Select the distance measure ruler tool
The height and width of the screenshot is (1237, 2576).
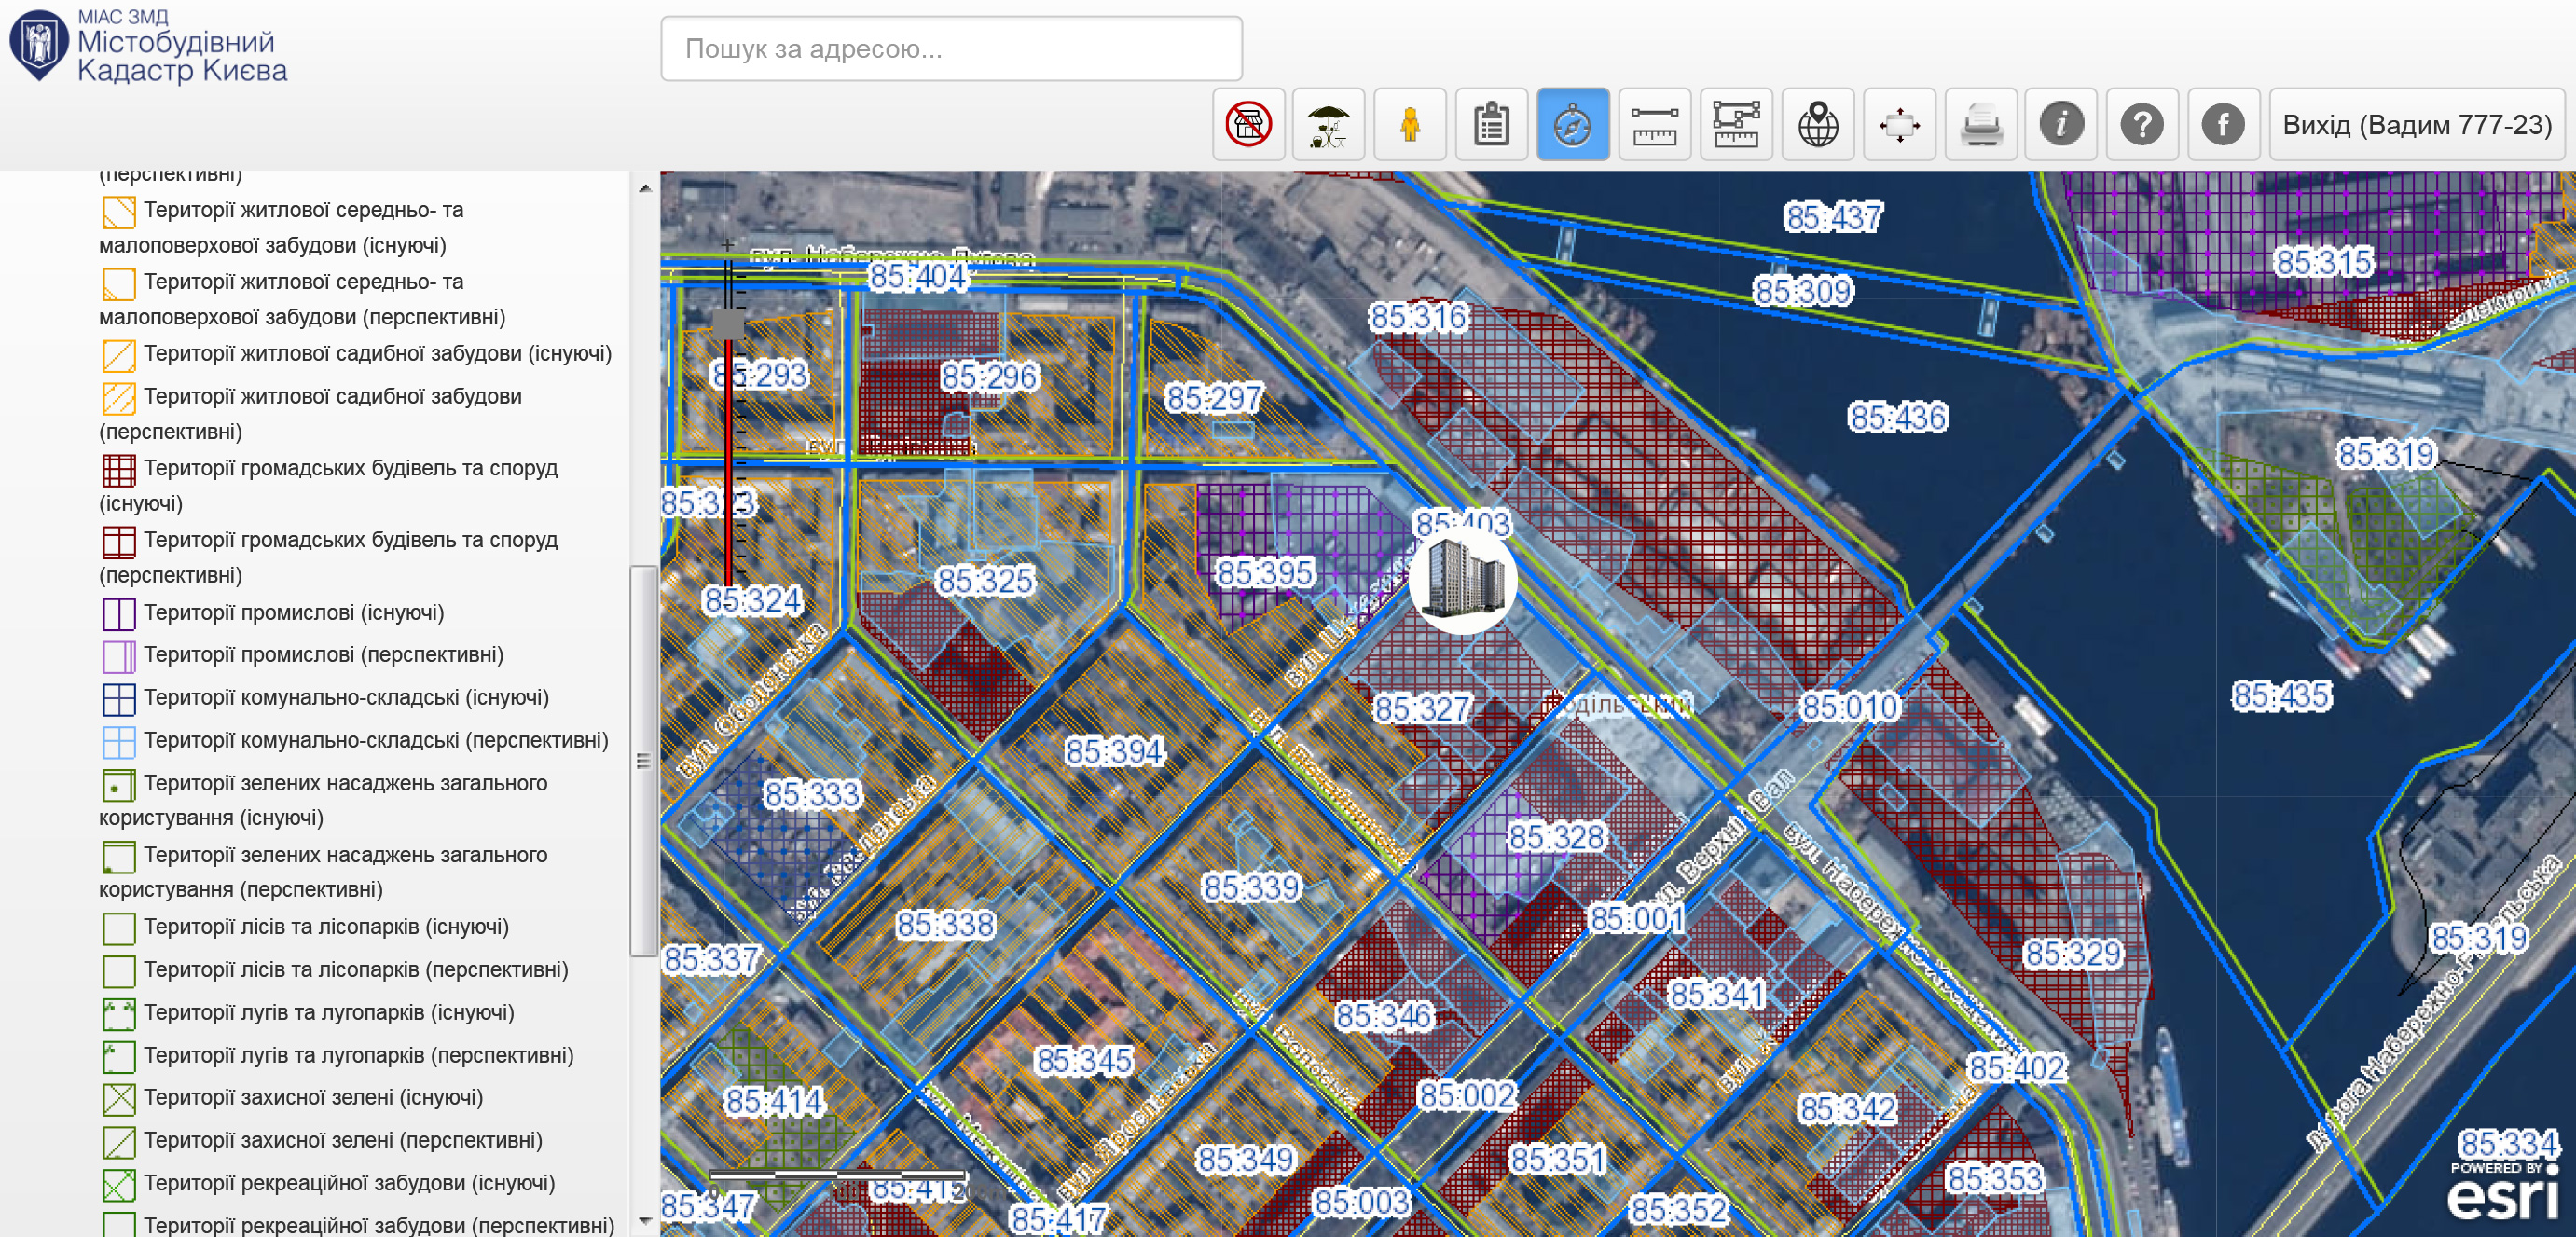1654,125
